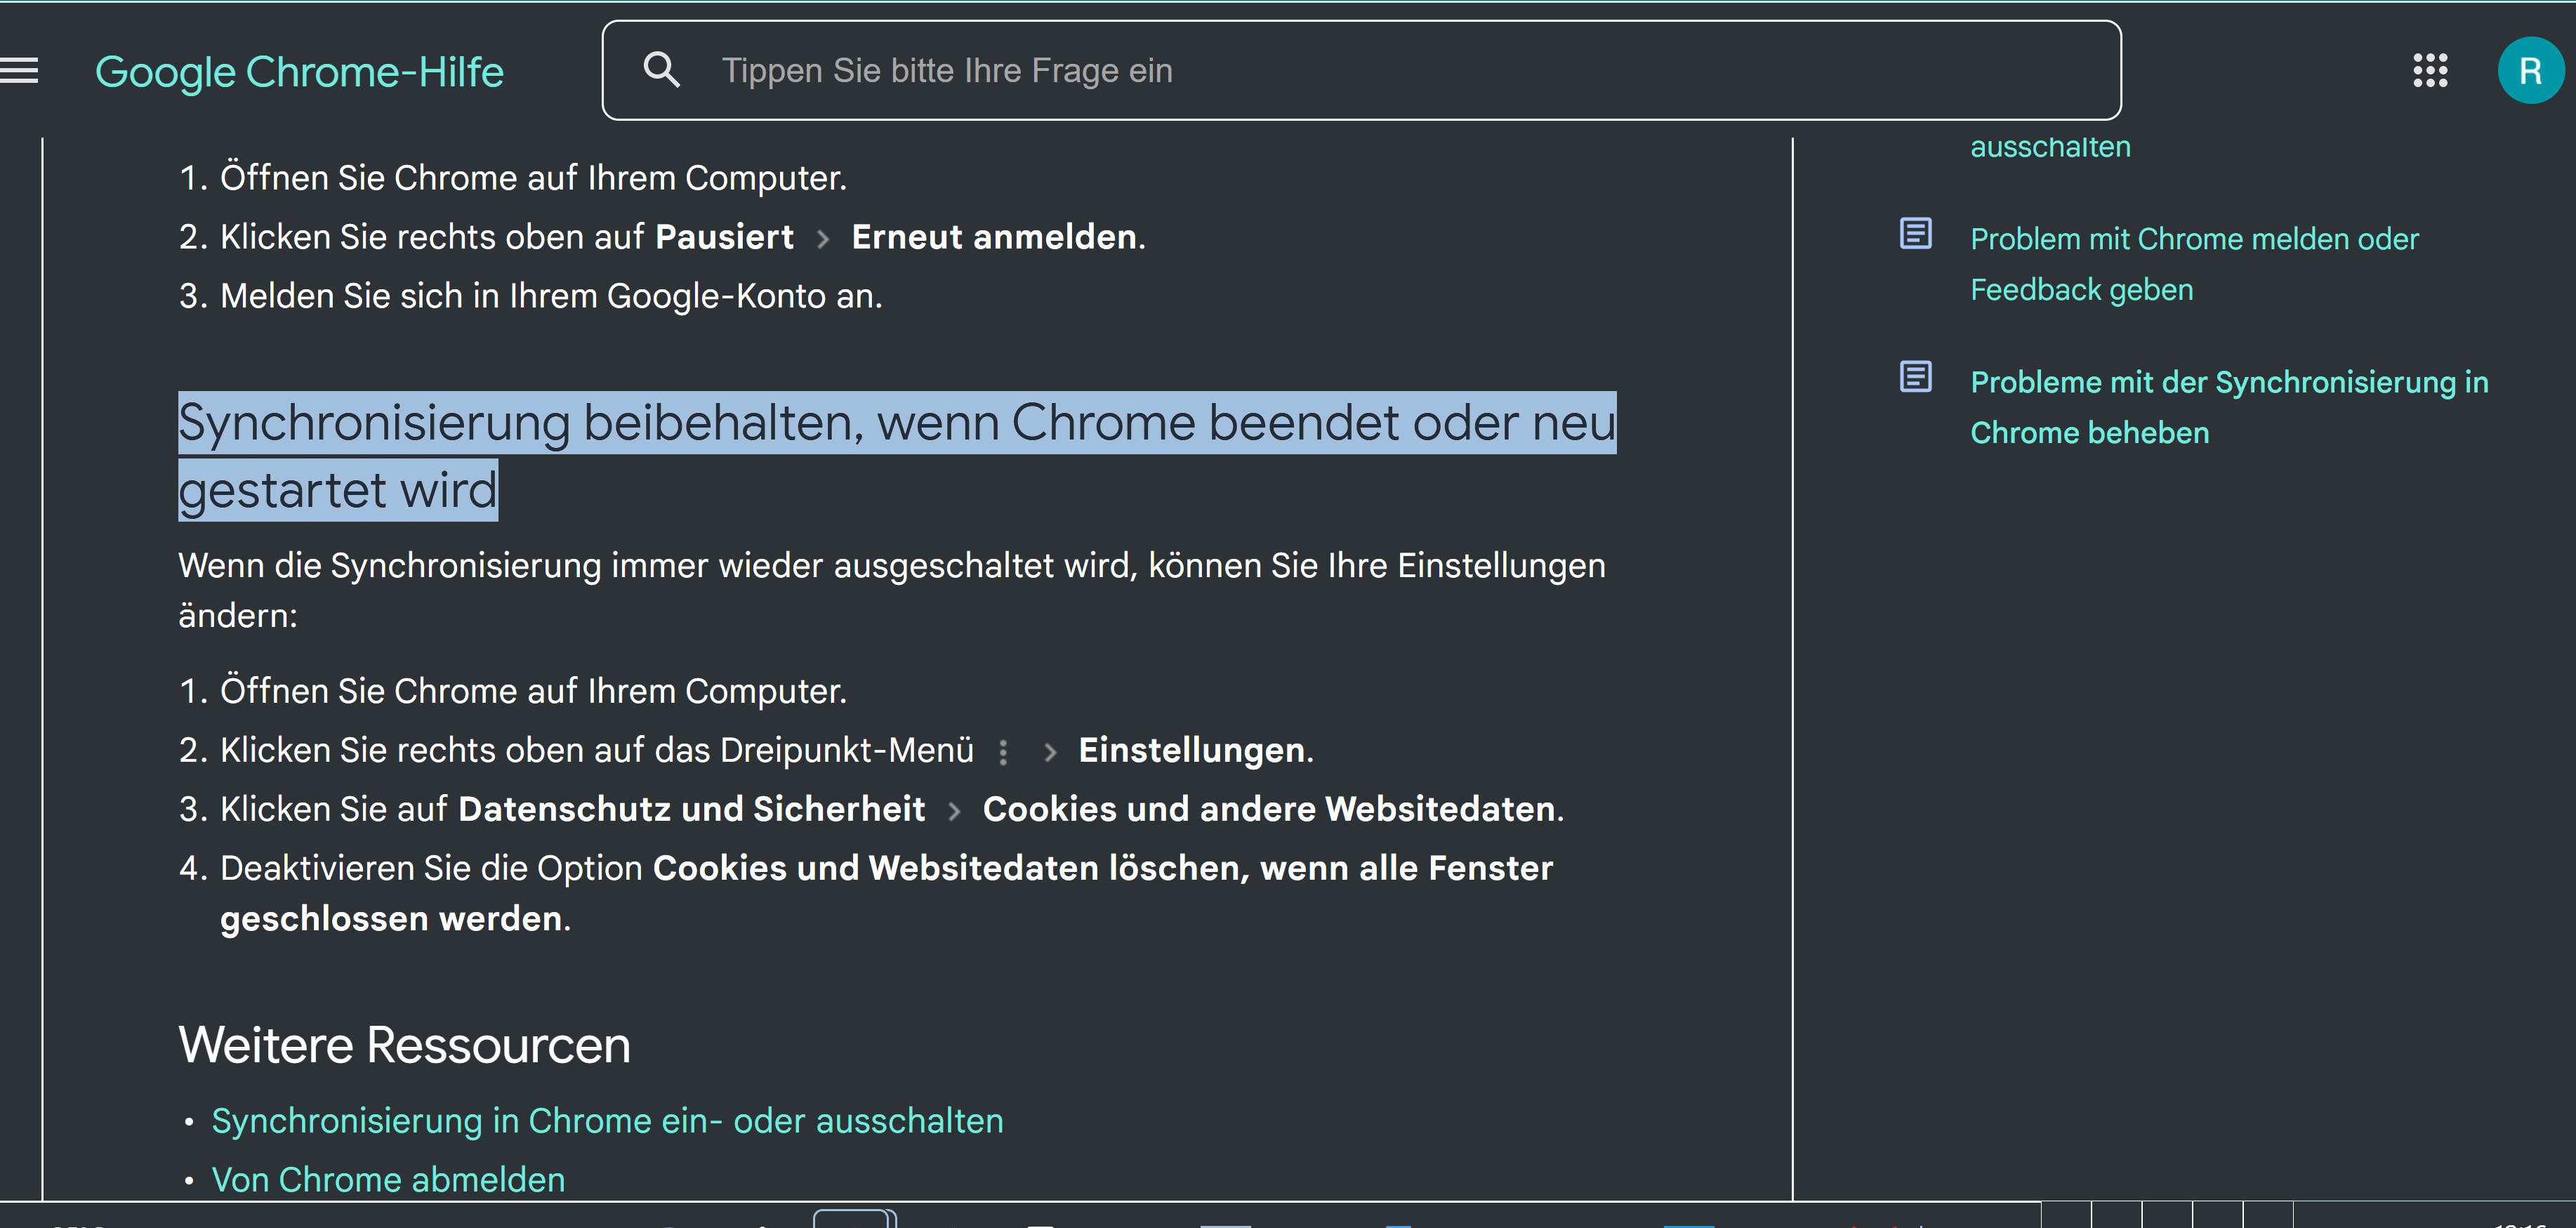2576x1228 pixels.
Task: Click the sidebar link ending in ausschalten
Action: pyautogui.click(x=2050, y=147)
